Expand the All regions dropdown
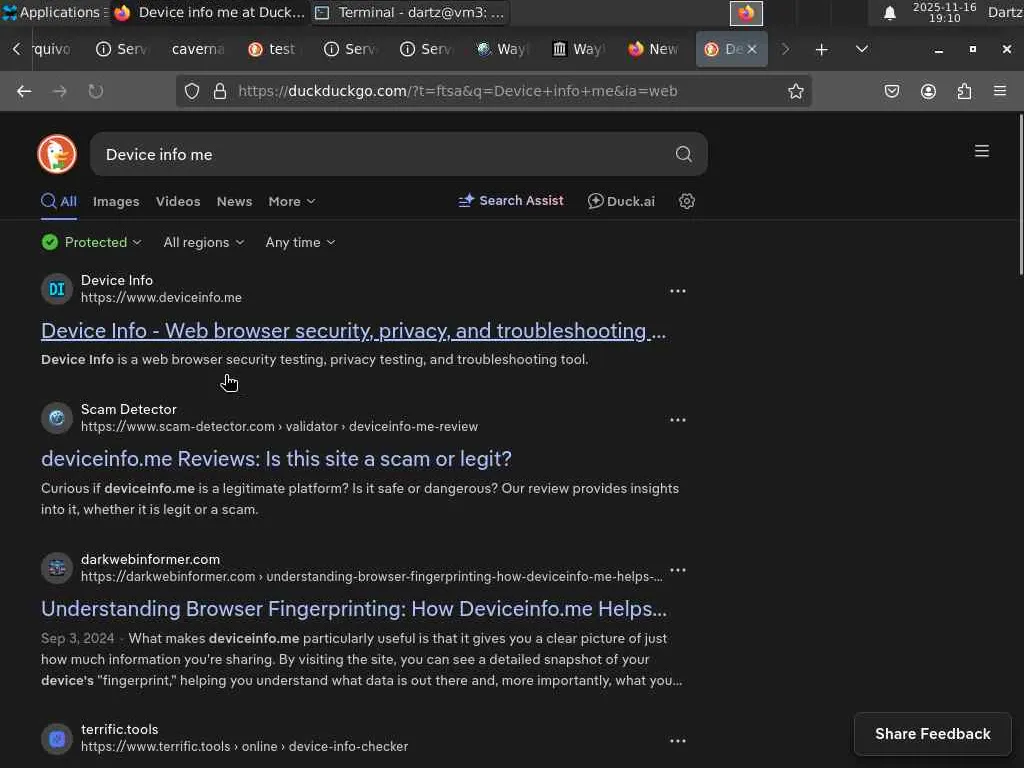 204,242
